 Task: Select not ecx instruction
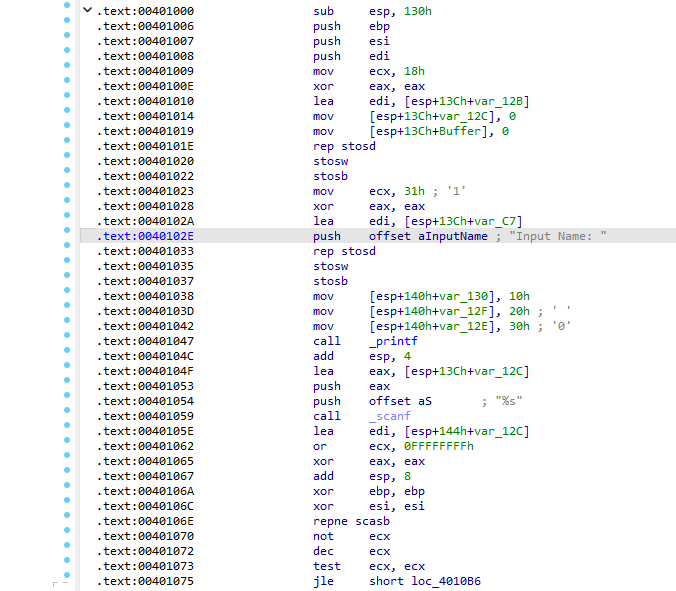[x=351, y=536]
